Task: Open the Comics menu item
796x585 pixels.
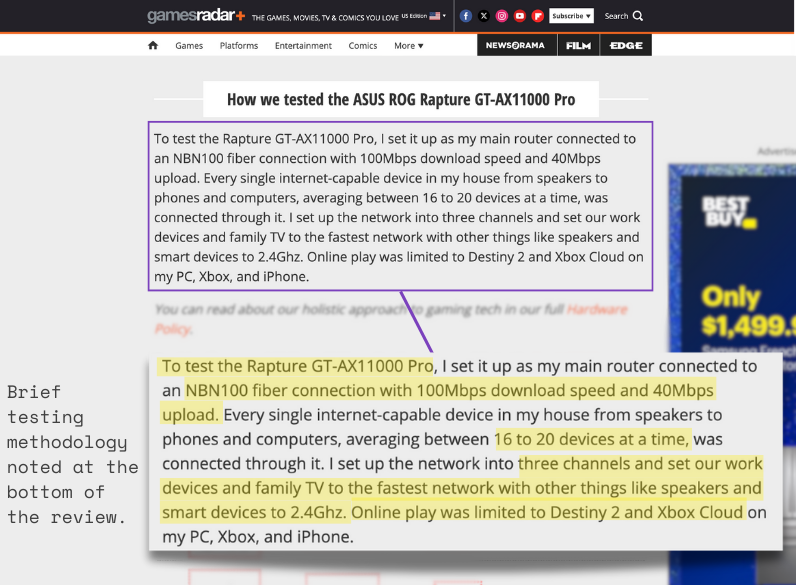Action: (x=362, y=46)
